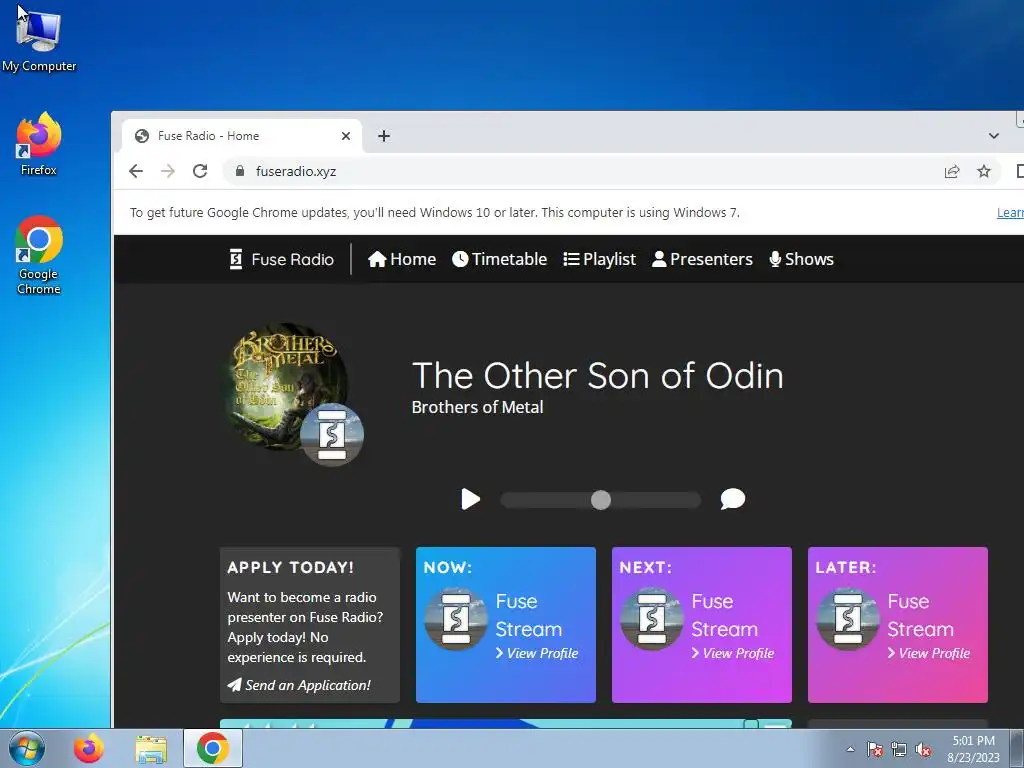Open Windows Explorer from the taskbar
The image size is (1024, 768).
click(x=151, y=748)
